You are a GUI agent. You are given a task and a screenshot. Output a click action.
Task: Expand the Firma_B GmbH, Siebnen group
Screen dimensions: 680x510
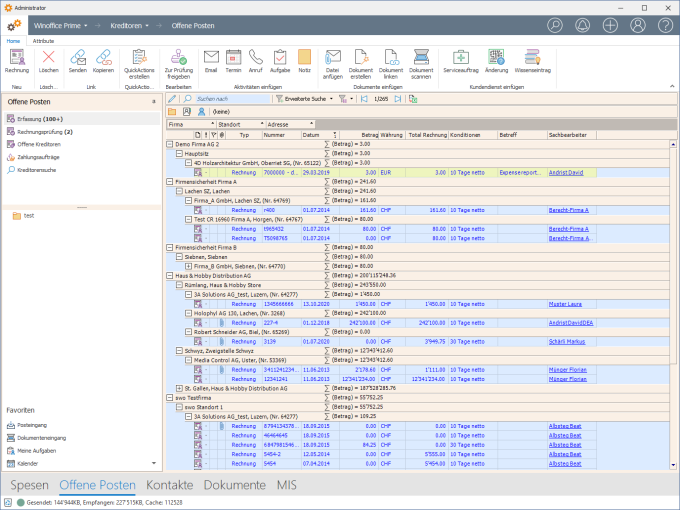click(x=187, y=266)
